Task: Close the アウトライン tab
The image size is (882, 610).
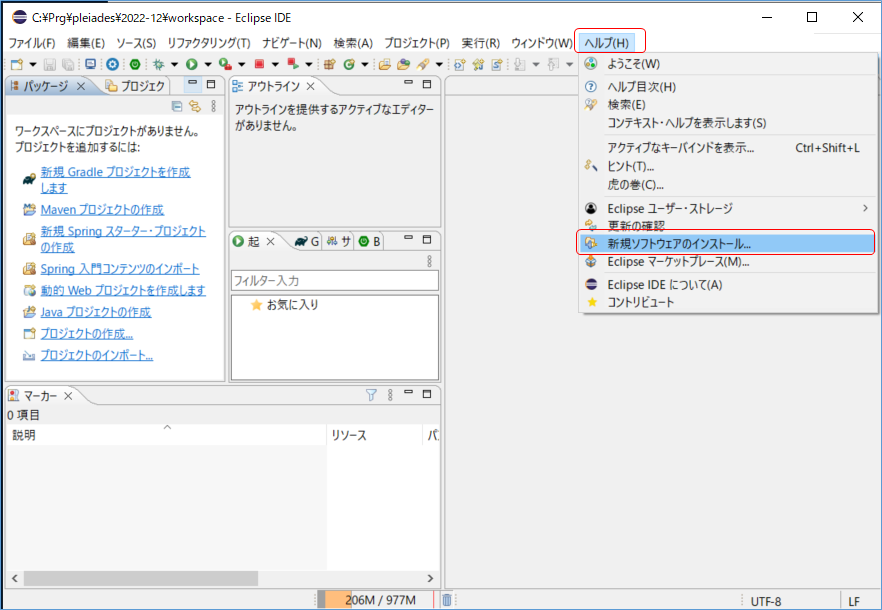Action: click(x=310, y=86)
